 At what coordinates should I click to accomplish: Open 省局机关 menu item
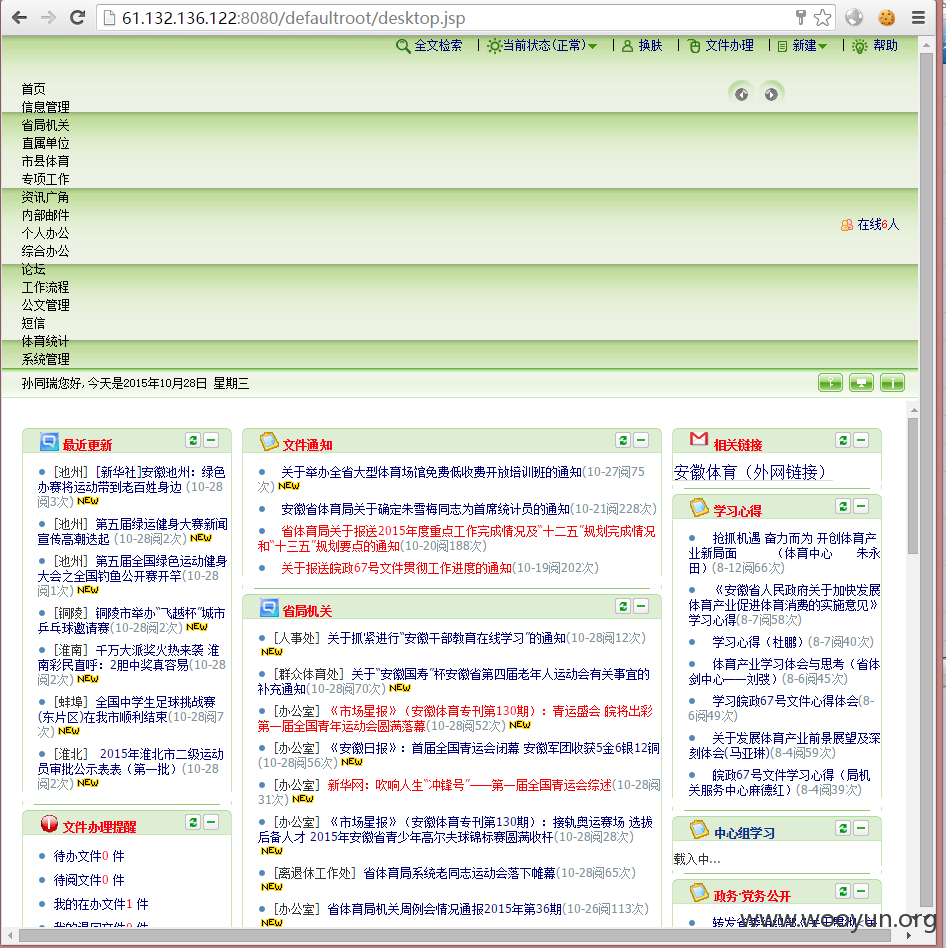[45, 125]
